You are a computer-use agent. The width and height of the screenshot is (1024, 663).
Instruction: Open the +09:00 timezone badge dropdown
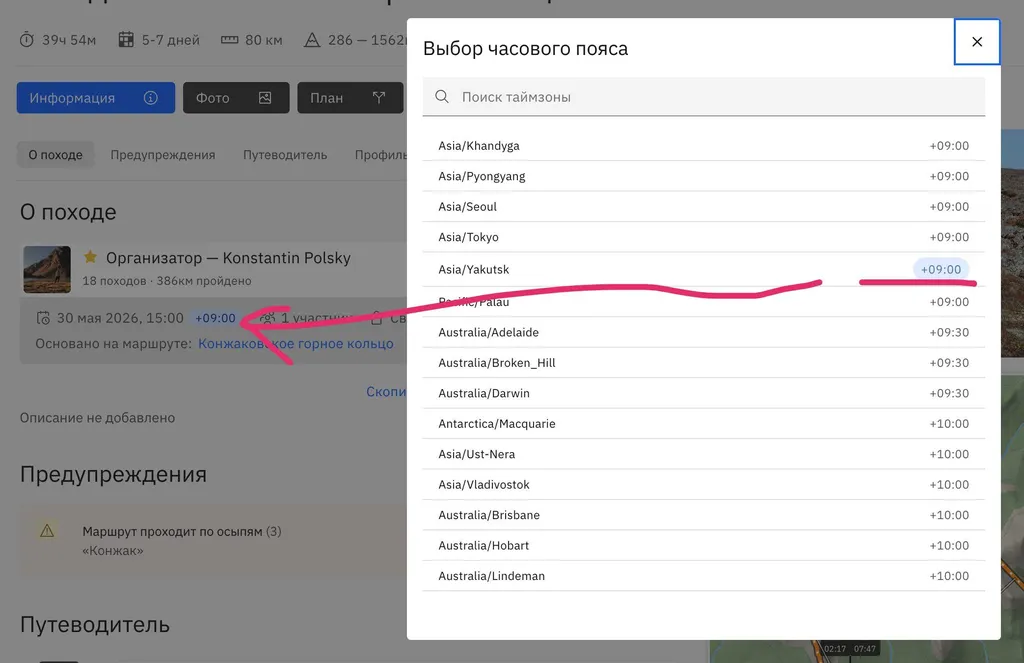215,319
